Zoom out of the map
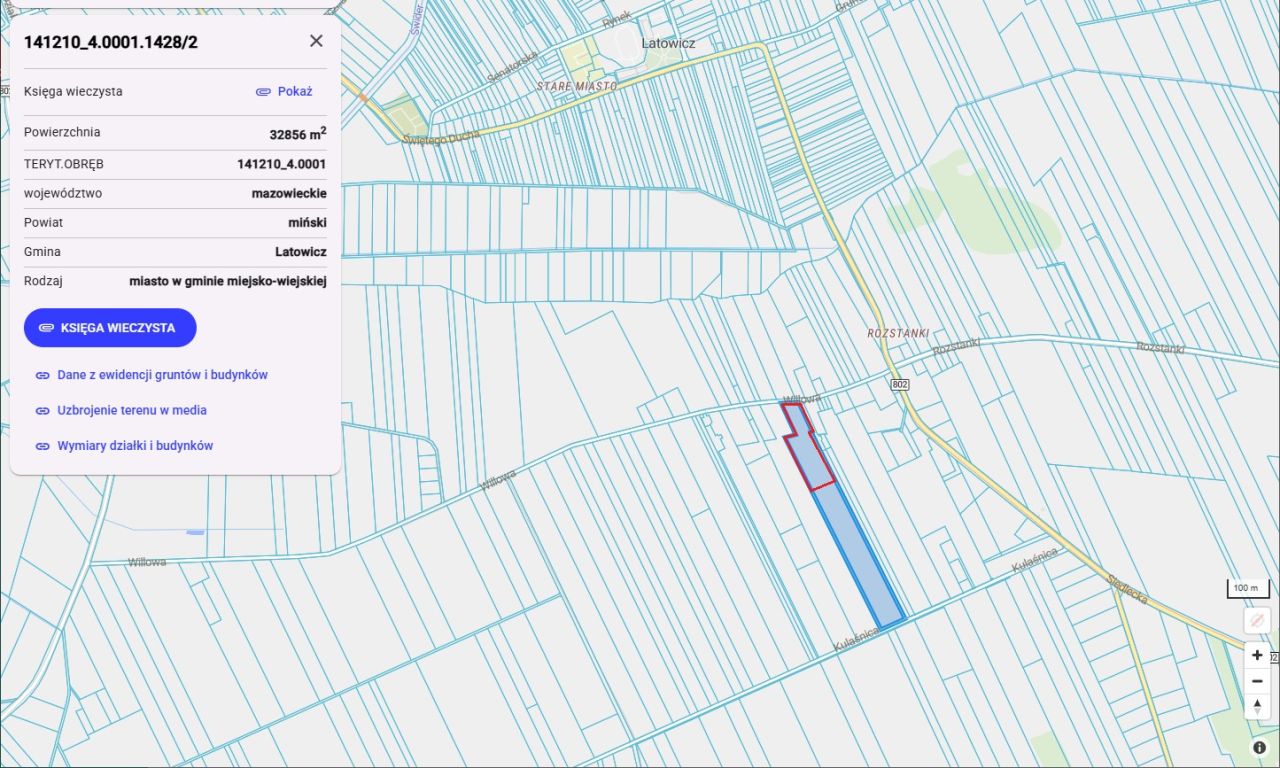This screenshot has width=1280, height=768. point(1257,681)
